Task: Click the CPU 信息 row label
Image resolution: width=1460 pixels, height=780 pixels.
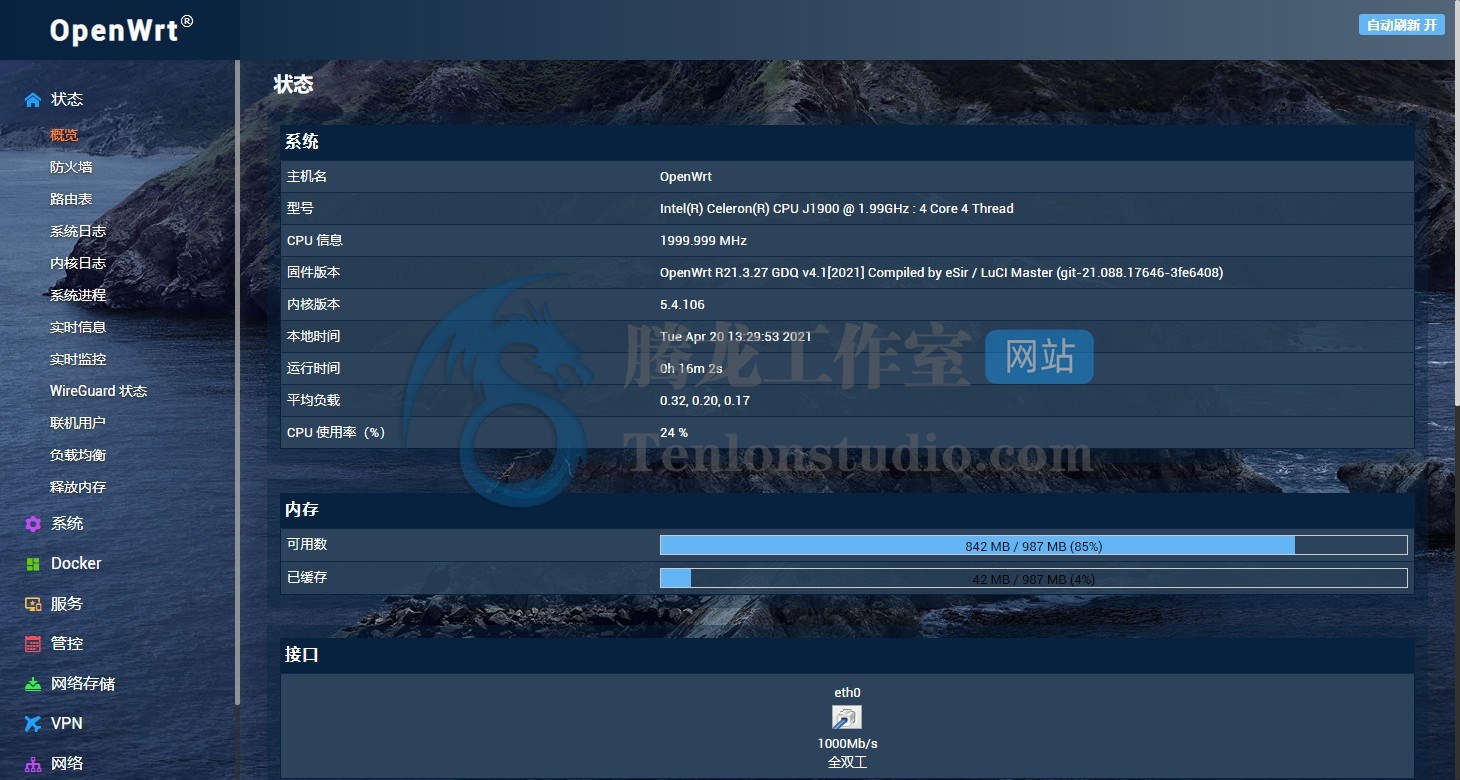Action: coord(314,241)
